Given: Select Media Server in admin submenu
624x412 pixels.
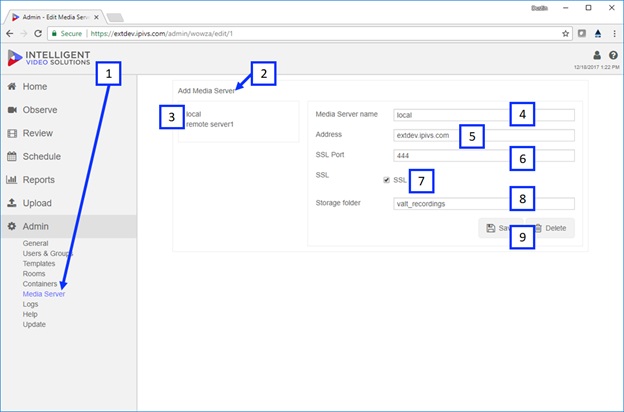Looking at the screenshot, I should point(44,294).
